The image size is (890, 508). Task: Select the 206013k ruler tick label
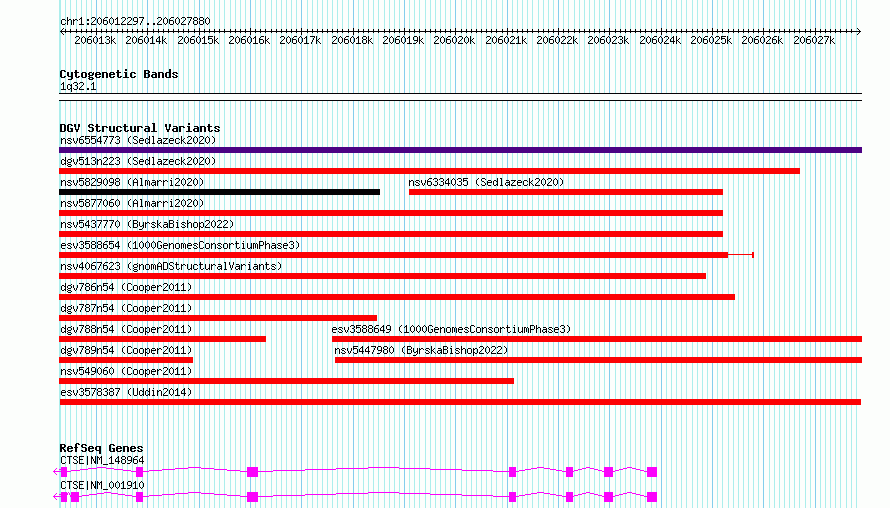(x=95, y=40)
